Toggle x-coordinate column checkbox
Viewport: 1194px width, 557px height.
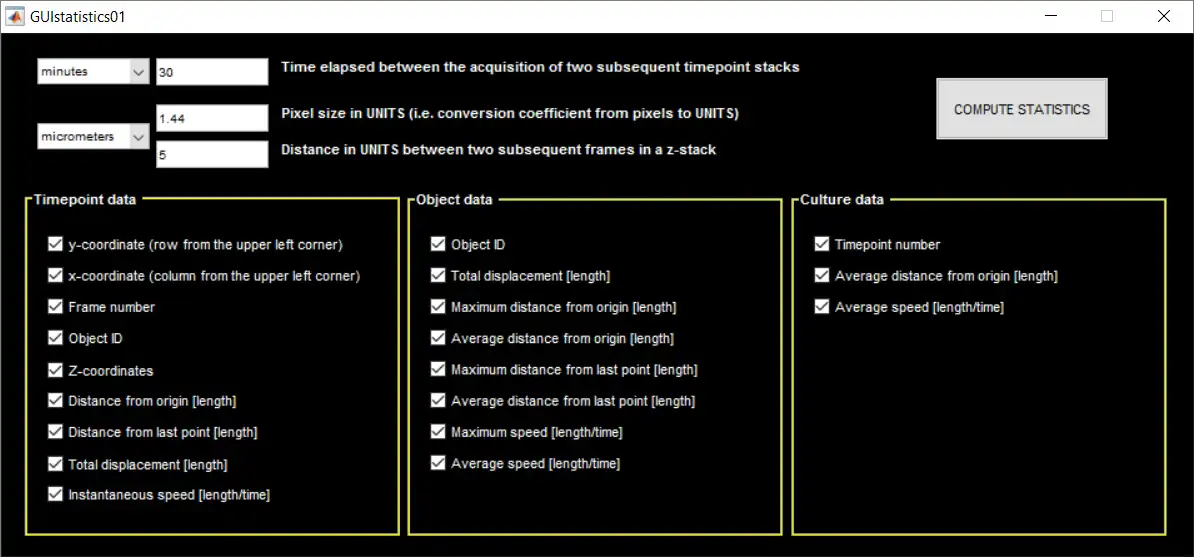(x=55, y=275)
